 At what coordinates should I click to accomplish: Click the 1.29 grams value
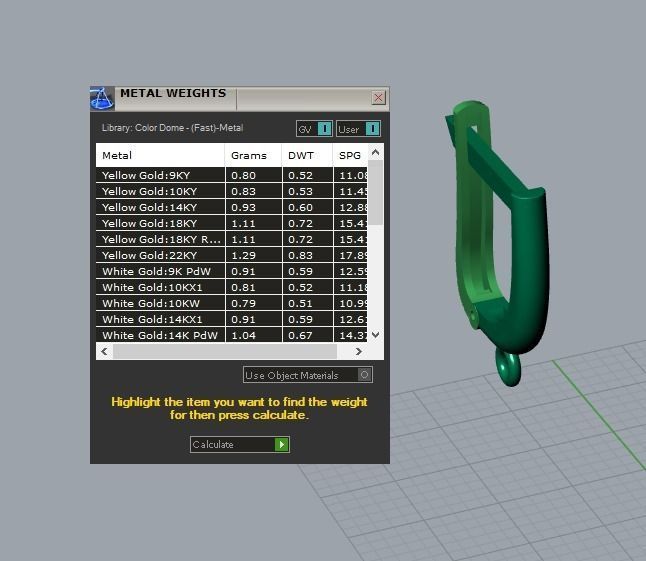[243, 256]
